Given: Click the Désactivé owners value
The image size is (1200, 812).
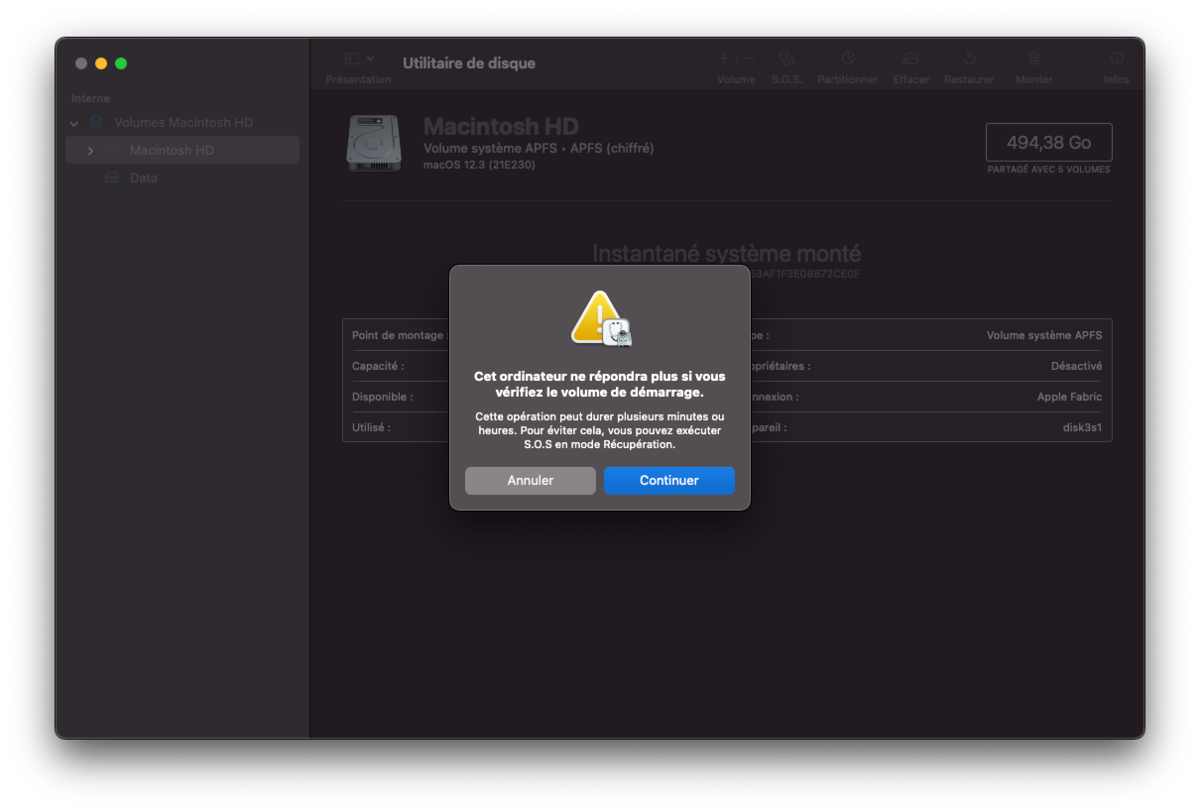Looking at the screenshot, I should 1076,366.
